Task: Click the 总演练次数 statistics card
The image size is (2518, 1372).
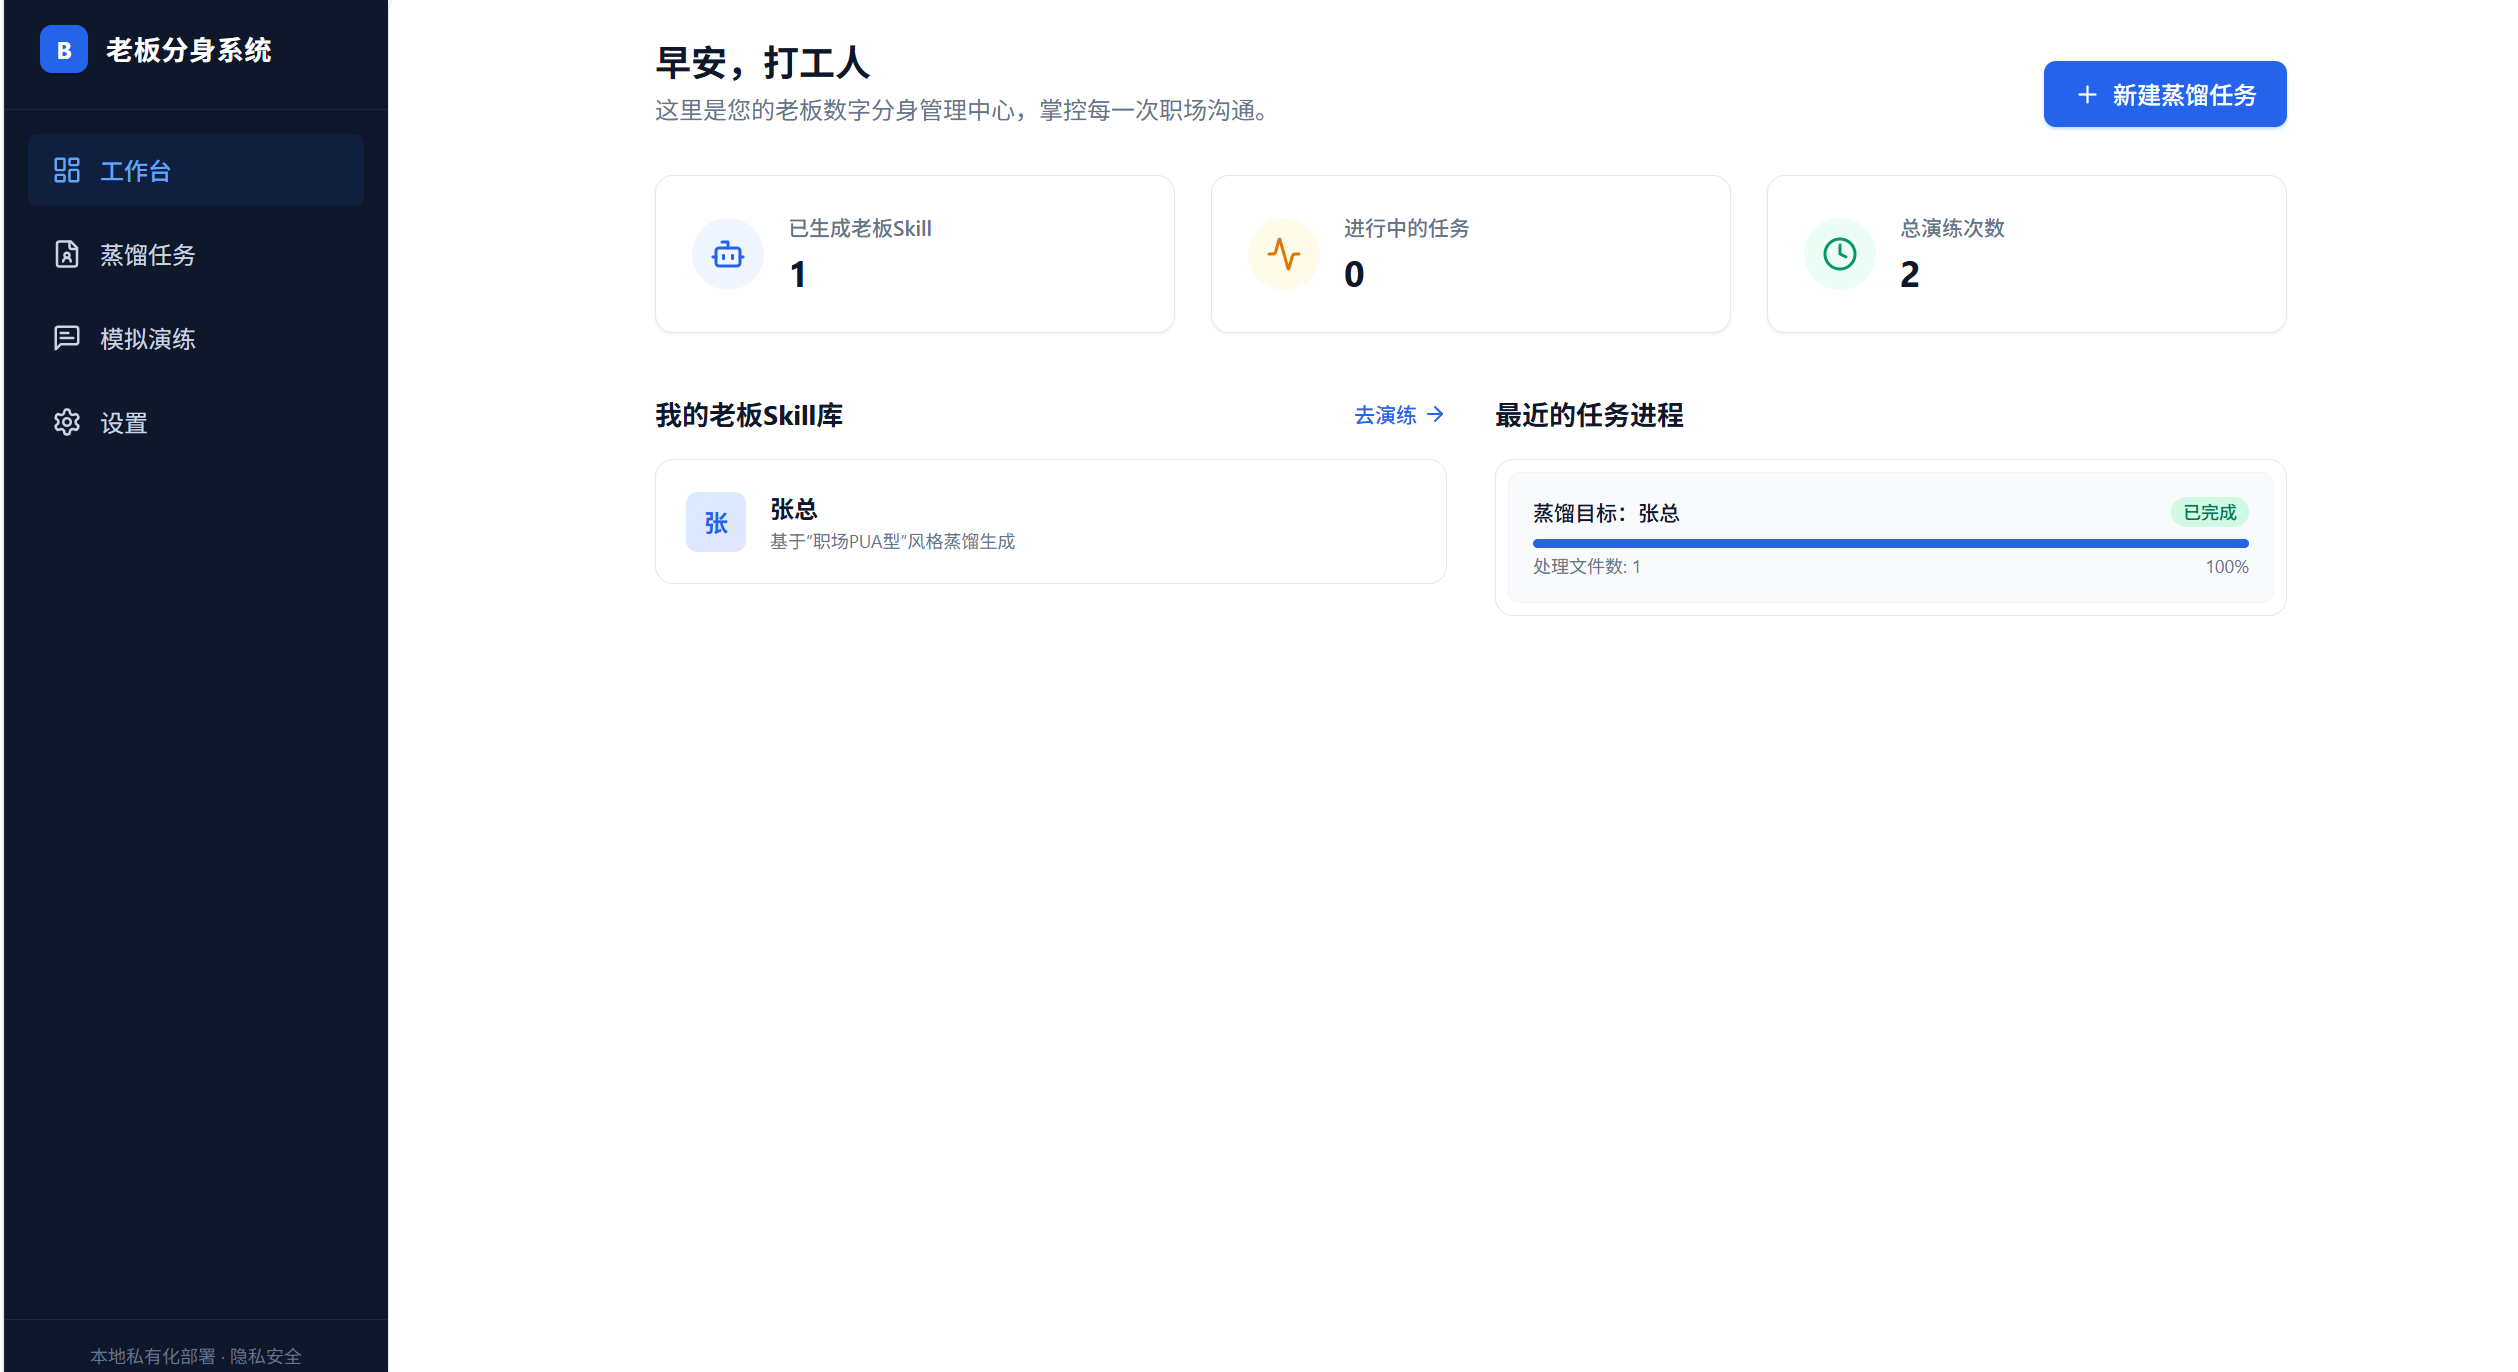Action: pos(2025,255)
